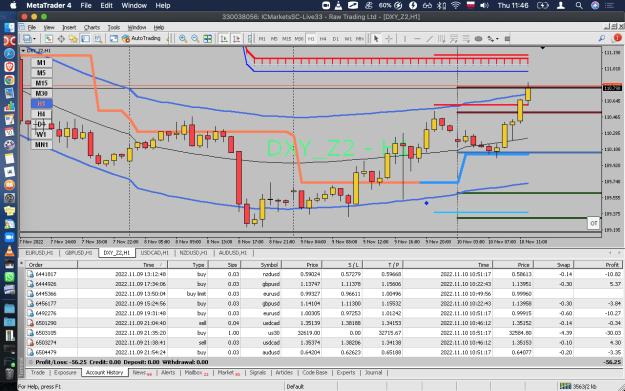Open the Trade tab in the terminal
Image resolution: width=625 pixels, height=391 pixels.
tap(38, 373)
